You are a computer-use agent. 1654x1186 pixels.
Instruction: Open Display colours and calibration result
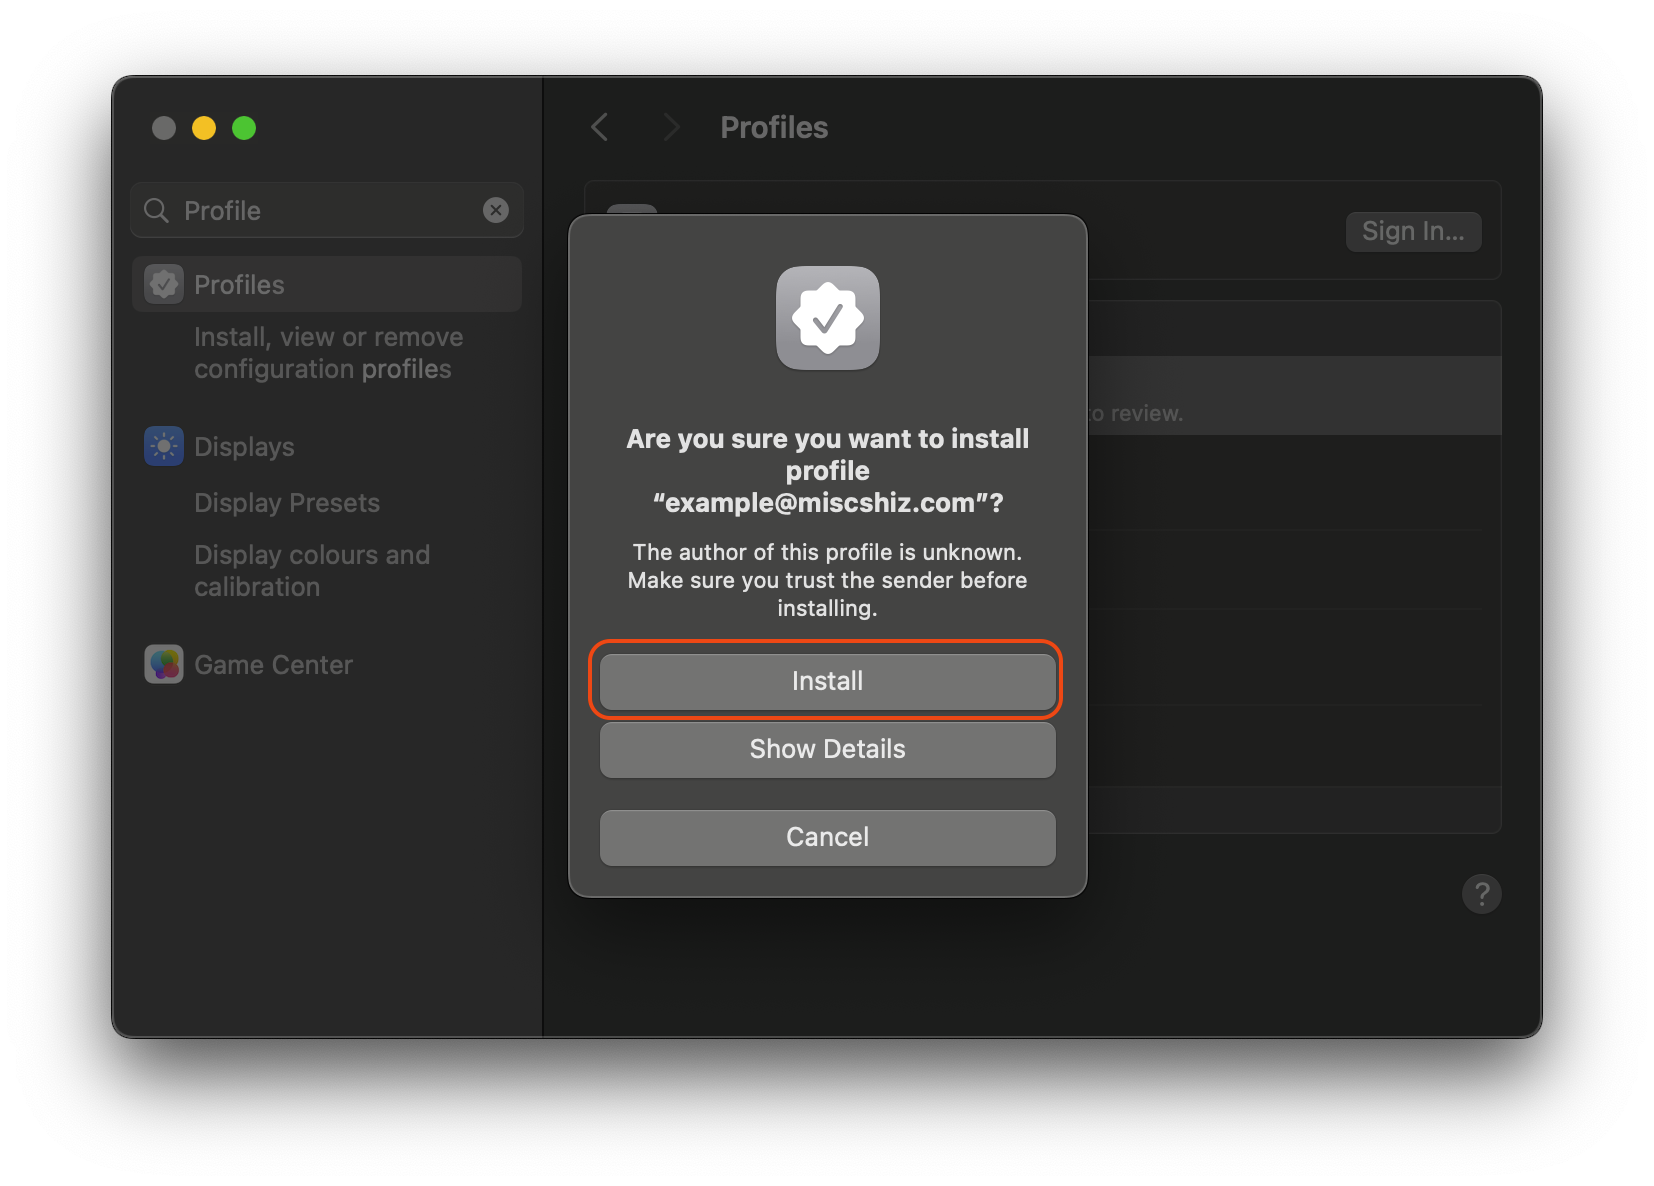tap(312, 571)
